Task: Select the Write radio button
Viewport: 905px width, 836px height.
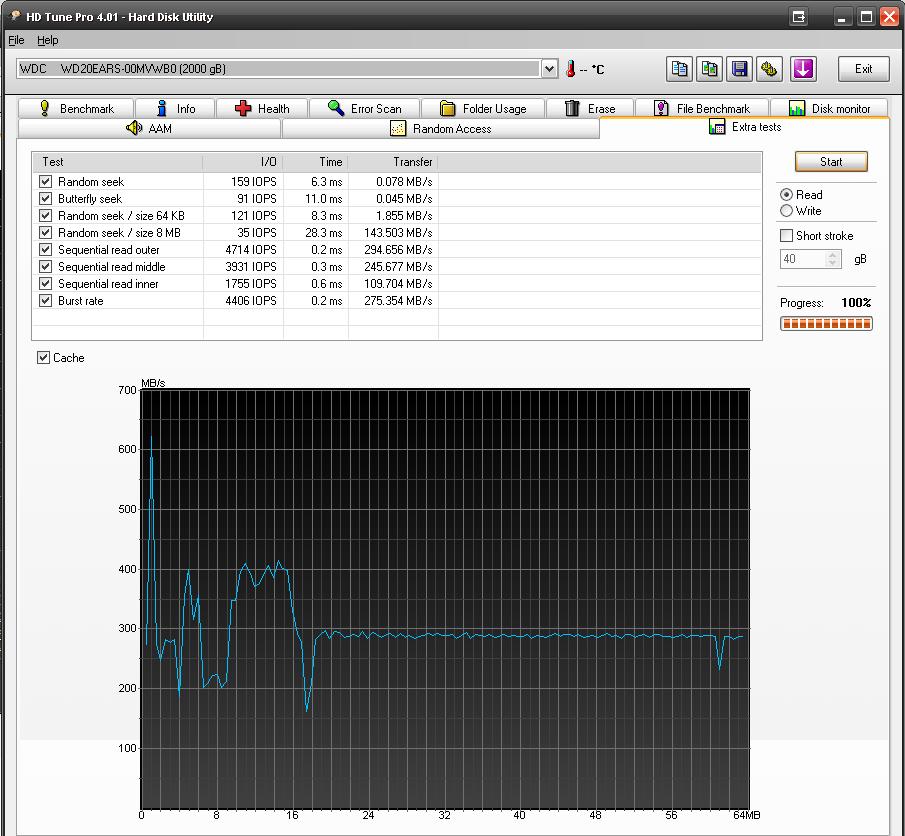Action: [x=786, y=211]
